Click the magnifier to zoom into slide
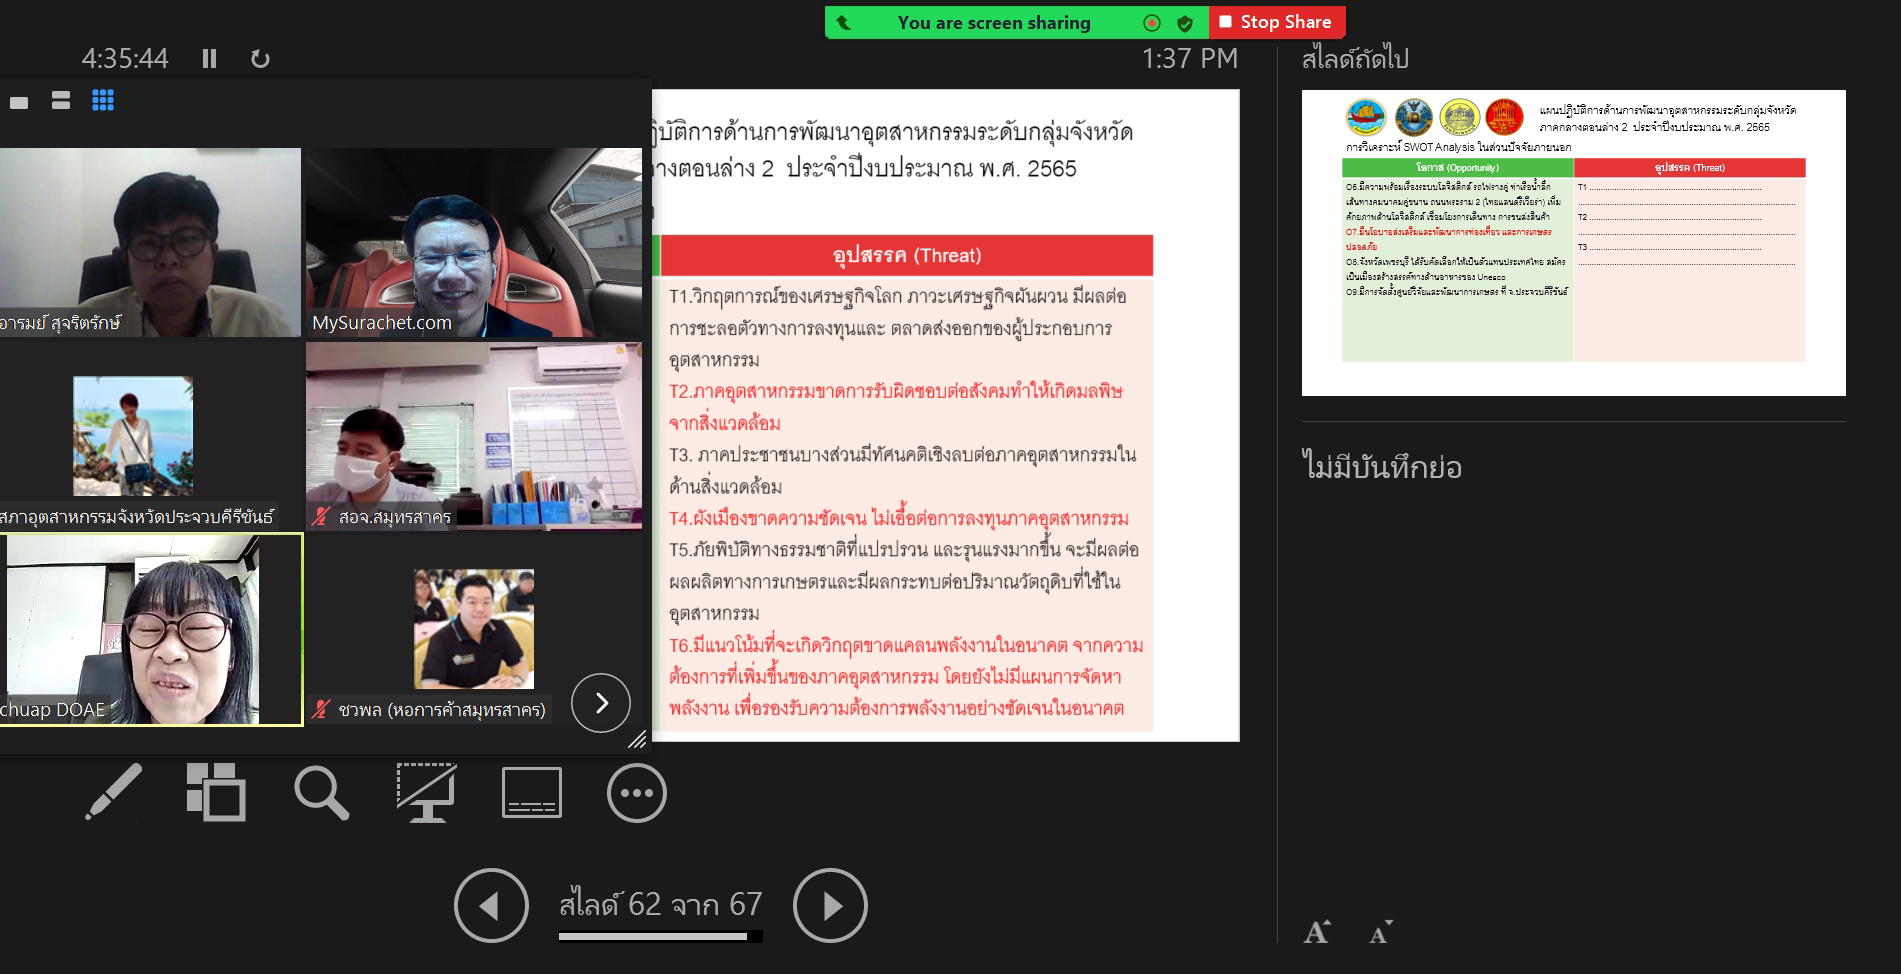 (321, 792)
